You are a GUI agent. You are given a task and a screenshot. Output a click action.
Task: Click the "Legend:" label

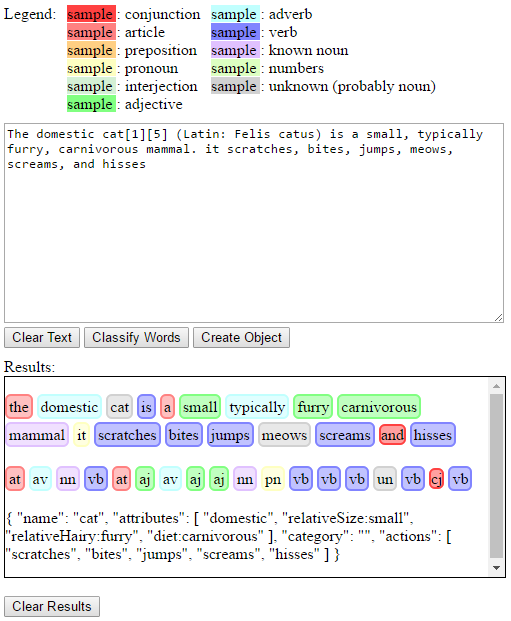[30, 14]
